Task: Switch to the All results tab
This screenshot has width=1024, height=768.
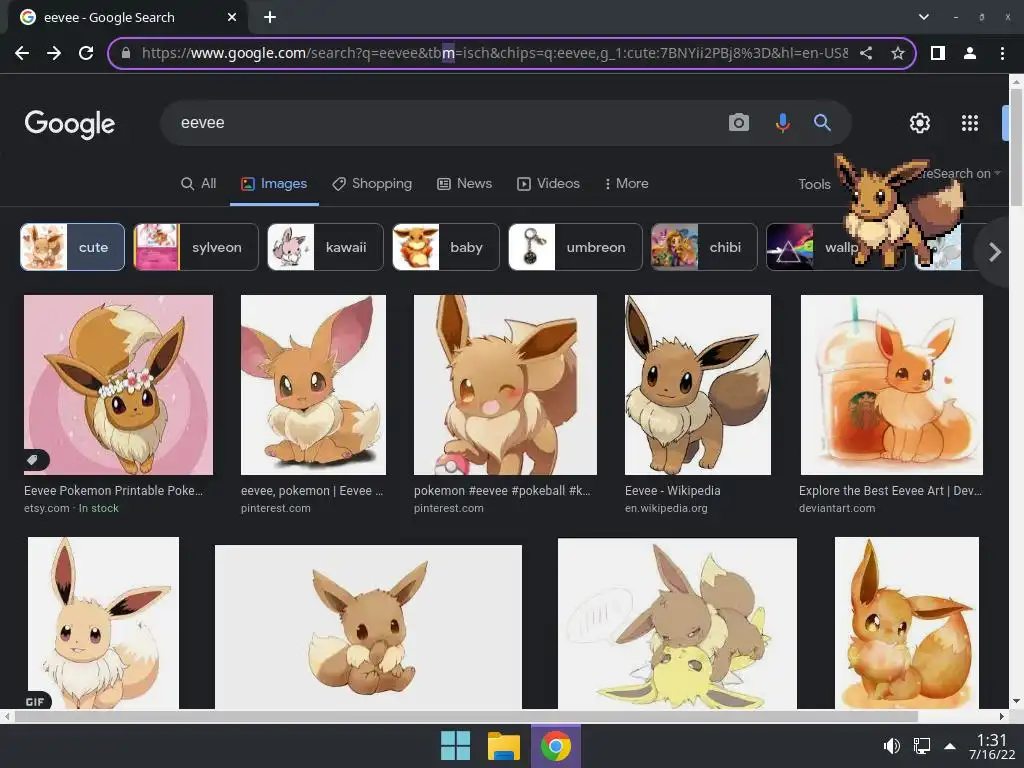Action: [x=198, y=184]
